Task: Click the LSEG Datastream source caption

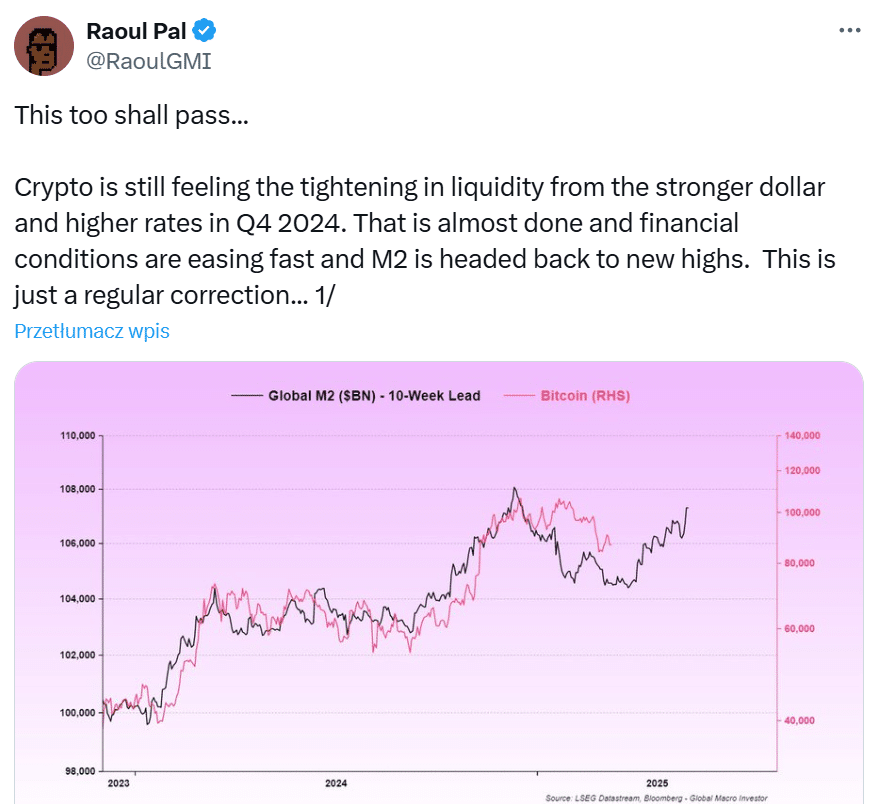Action: pyautogui.click(x=656, y=798)
